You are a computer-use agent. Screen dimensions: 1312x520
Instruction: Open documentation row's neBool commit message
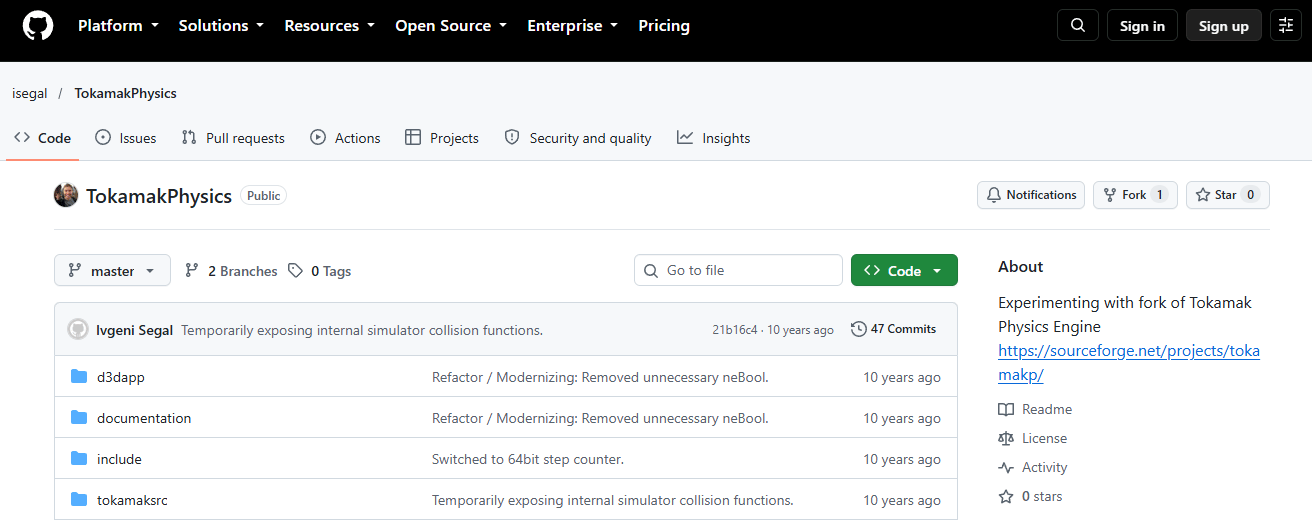click(x=600, y=418)
